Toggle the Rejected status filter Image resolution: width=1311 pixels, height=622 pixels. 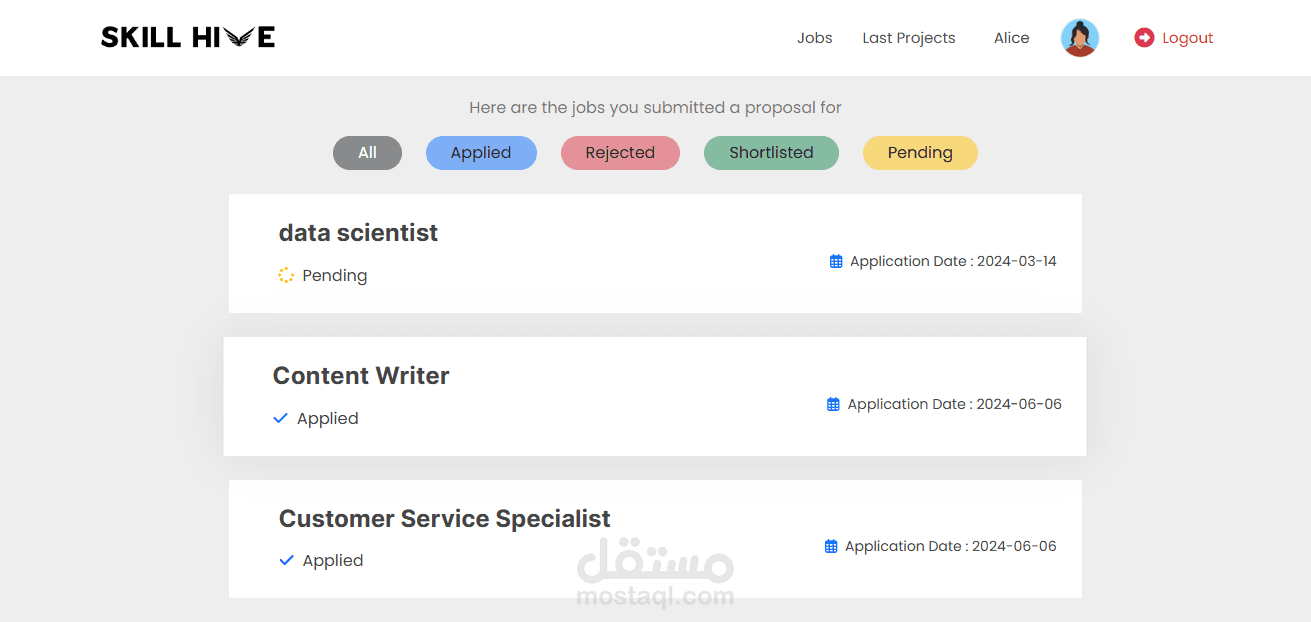pos(620,152)
